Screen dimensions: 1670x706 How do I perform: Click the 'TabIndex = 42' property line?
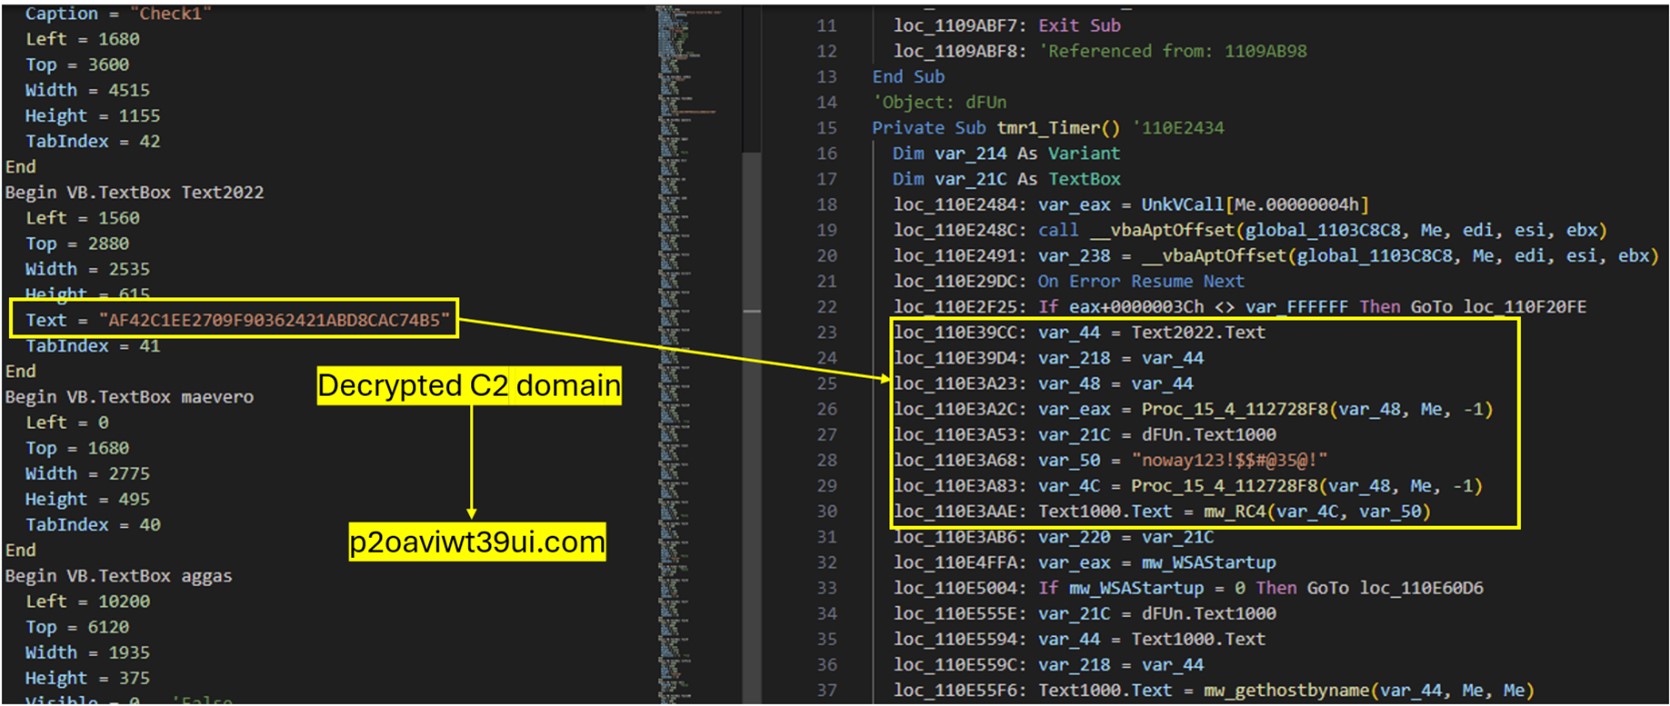coord(93,141)
